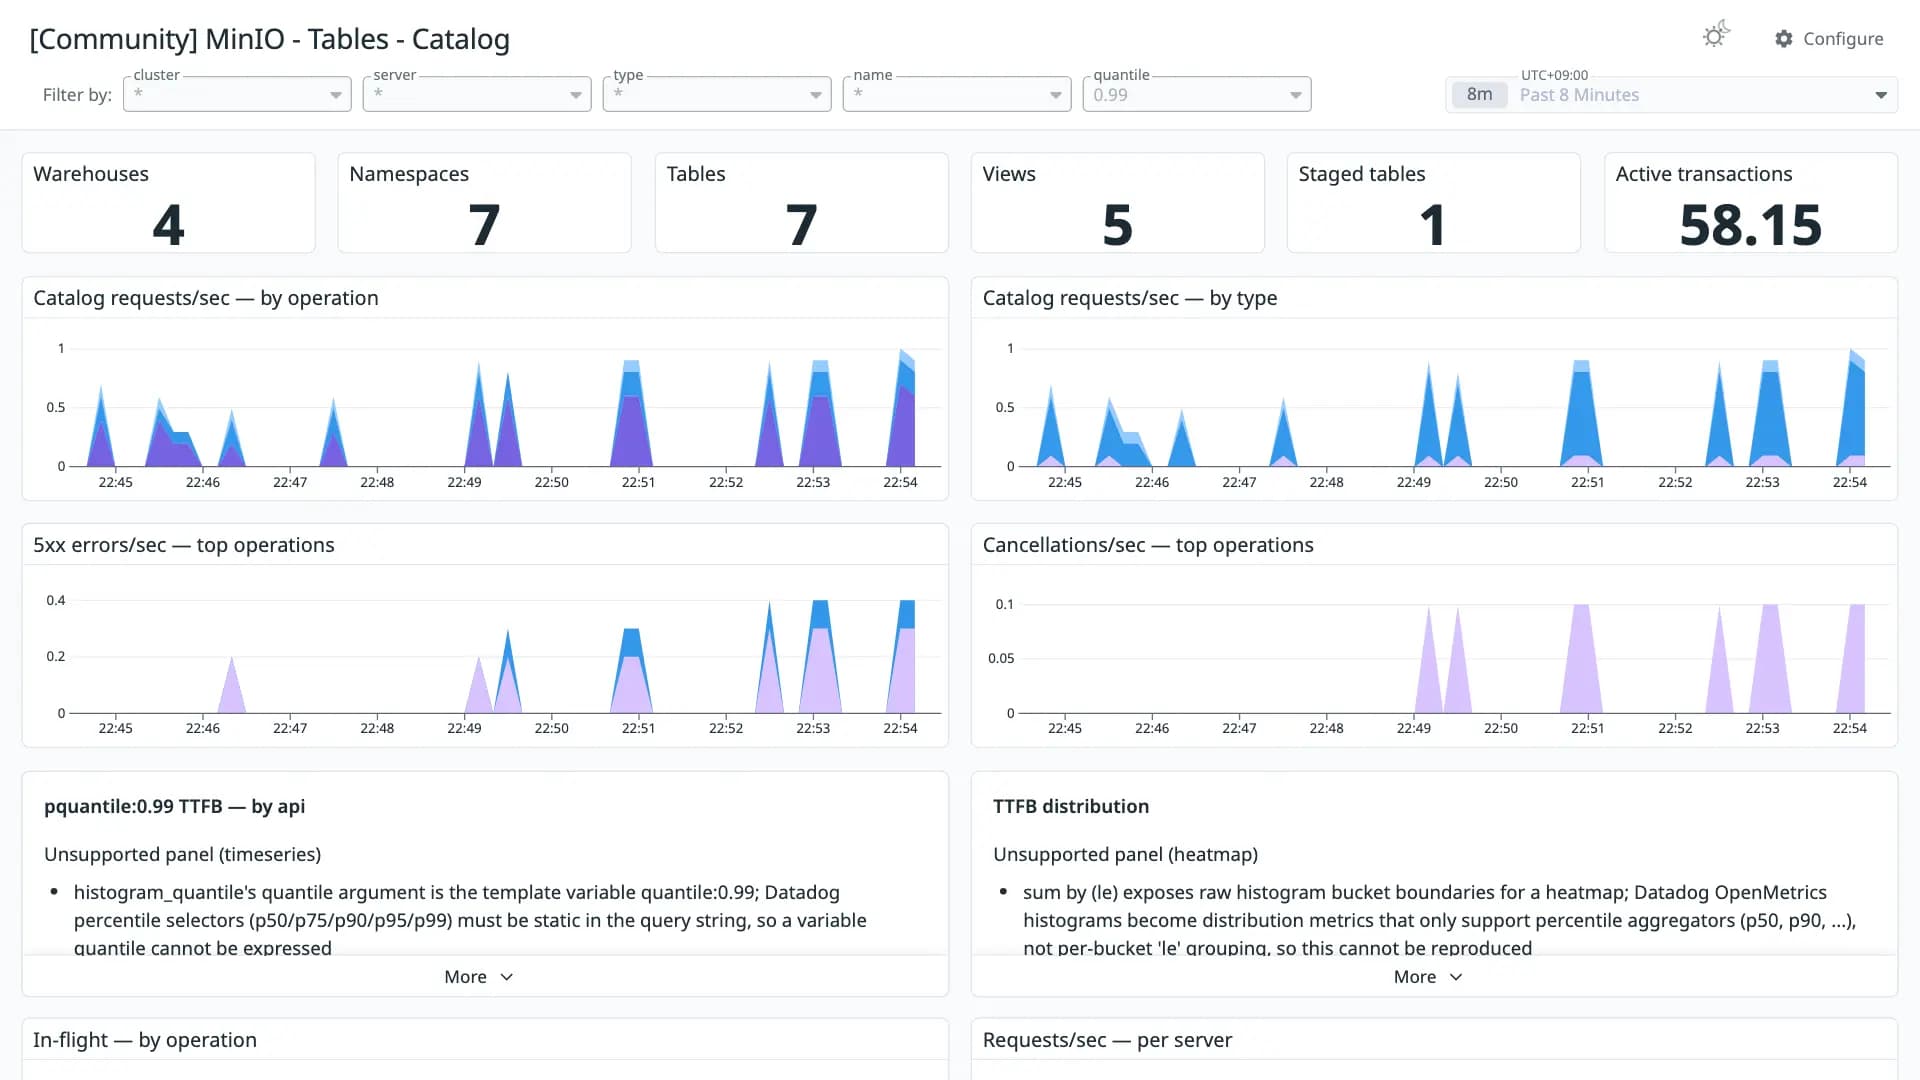1920x1080 pixels.
Task: Select the Views value 5
Action: pyautogui.click(x=1117, y=224)
